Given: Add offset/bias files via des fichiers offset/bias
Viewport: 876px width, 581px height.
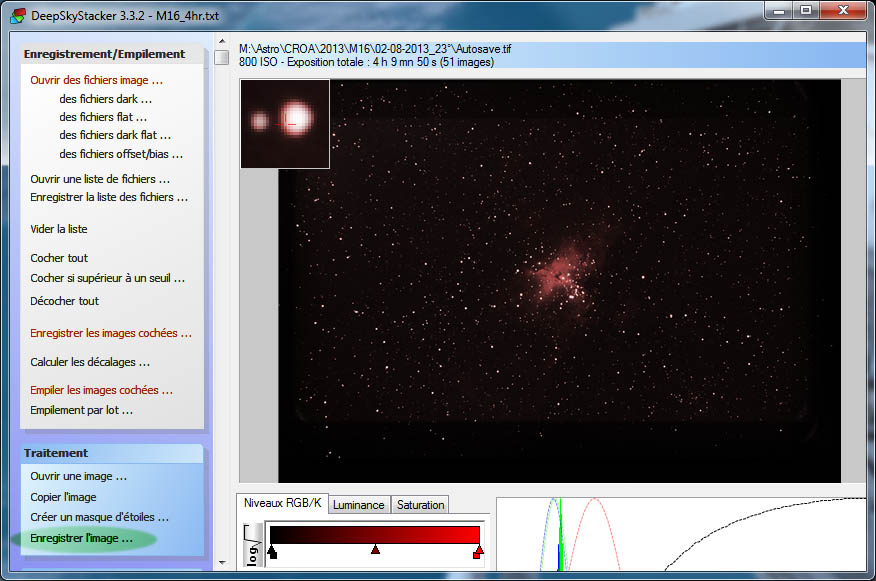Looking at the screenshot, I should [121, 154].
